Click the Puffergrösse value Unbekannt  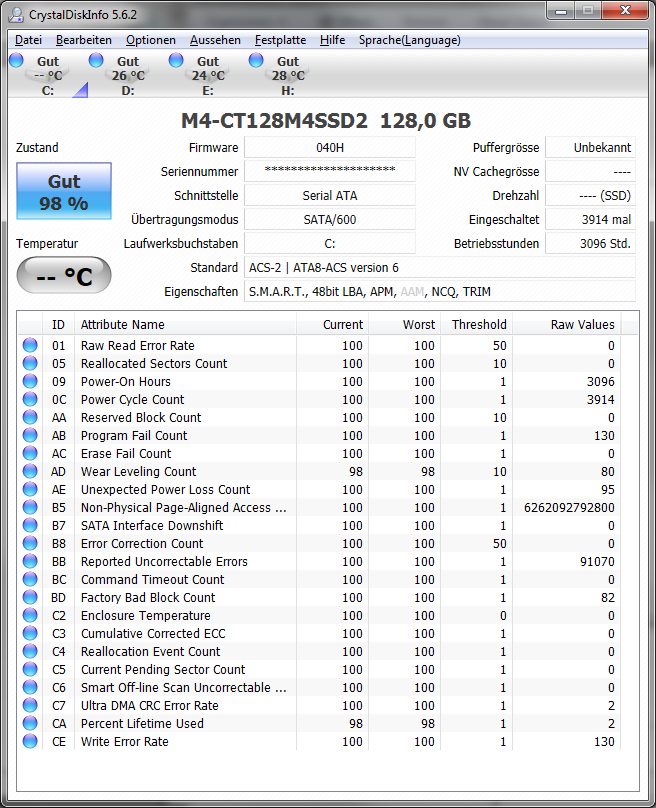point(591,148)
